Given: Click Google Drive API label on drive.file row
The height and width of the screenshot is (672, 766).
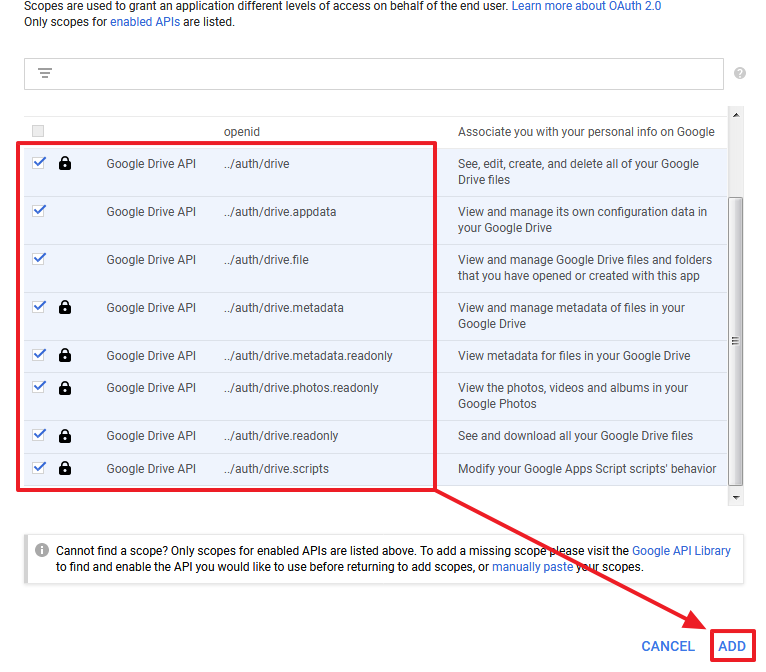Looking at the screenshot, I should (x=151, y=259).
